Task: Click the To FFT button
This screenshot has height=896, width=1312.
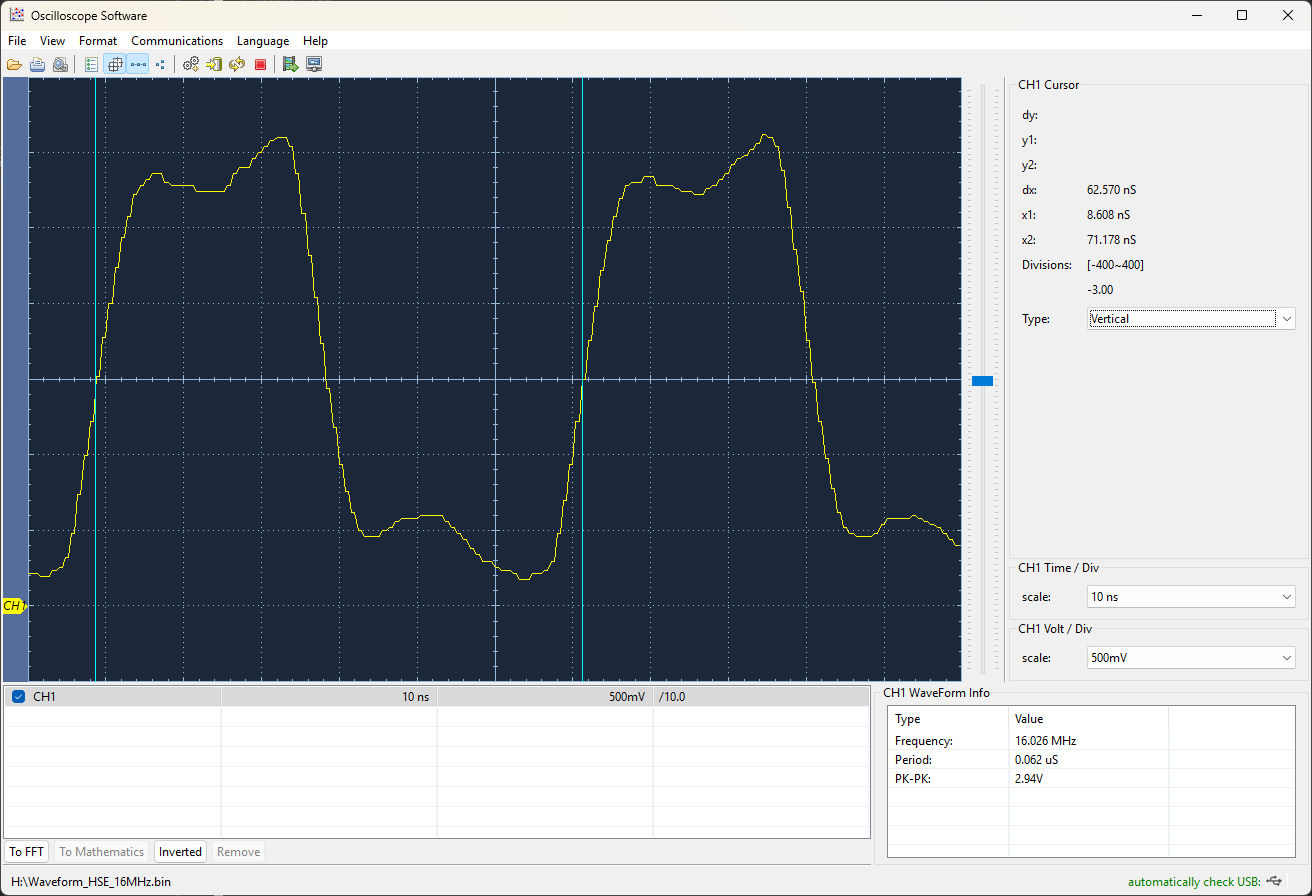Action: (27, 852)
